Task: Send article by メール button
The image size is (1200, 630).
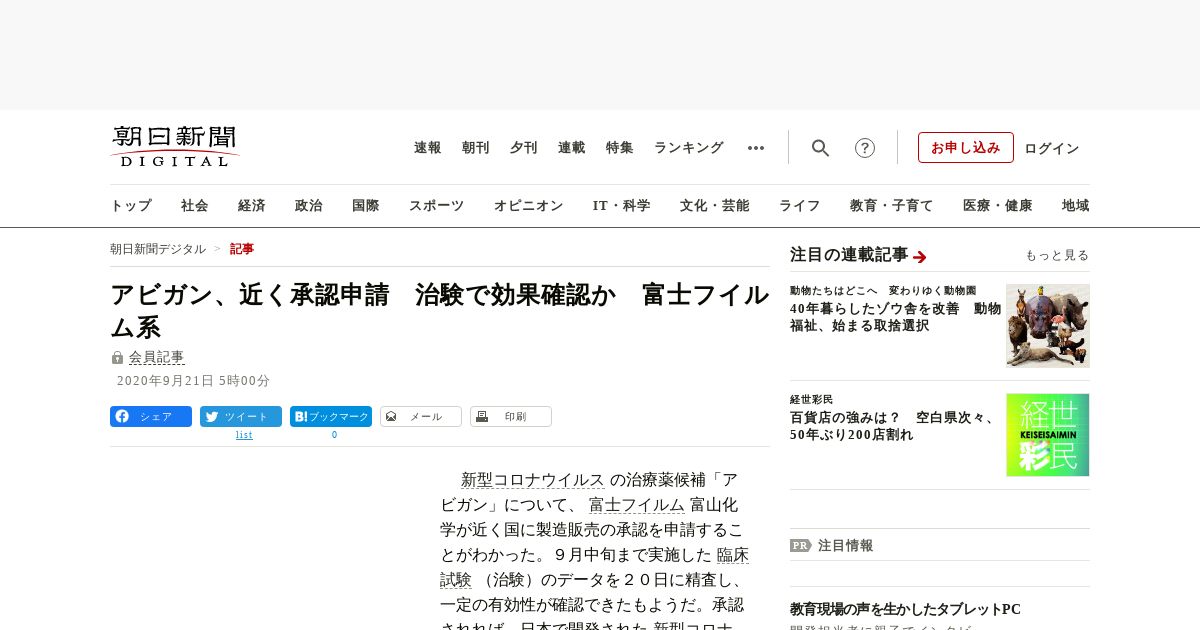Action: tap(421, 417)
